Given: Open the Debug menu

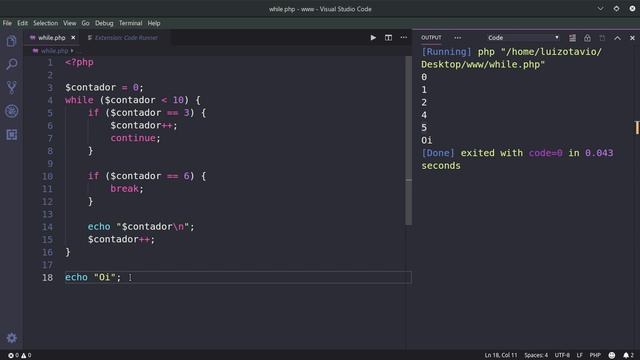Looking at the screenshot, I should [x=104, y=23].
